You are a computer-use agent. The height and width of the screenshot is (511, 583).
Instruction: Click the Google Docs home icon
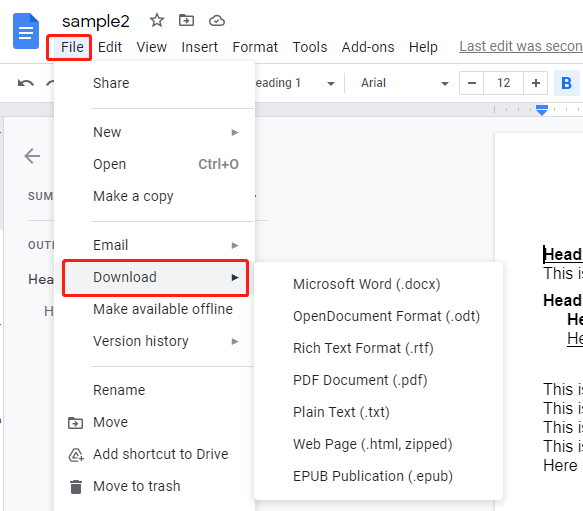26,31
